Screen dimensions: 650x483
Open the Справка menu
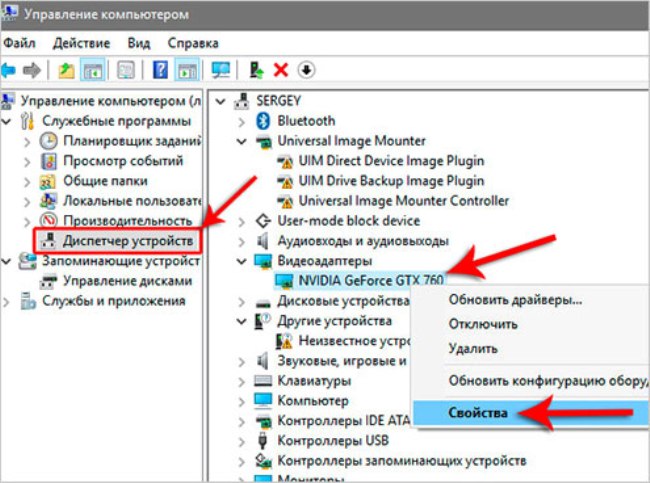coord(193,44)
